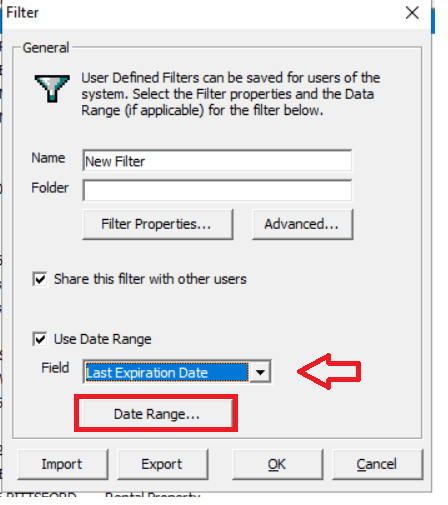
Task: Click the funnel filter icon
Action: pos(52,88)
